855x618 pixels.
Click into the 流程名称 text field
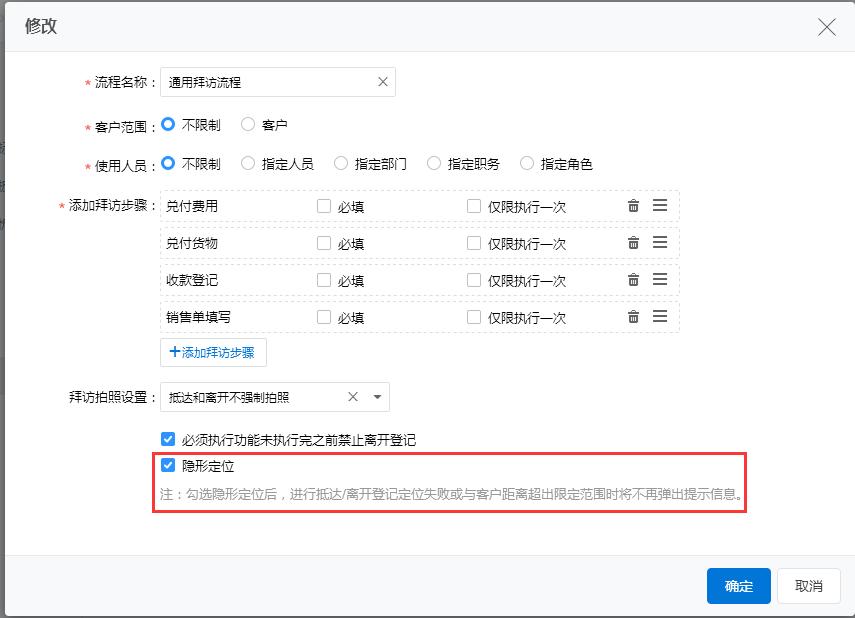[265, 82]
